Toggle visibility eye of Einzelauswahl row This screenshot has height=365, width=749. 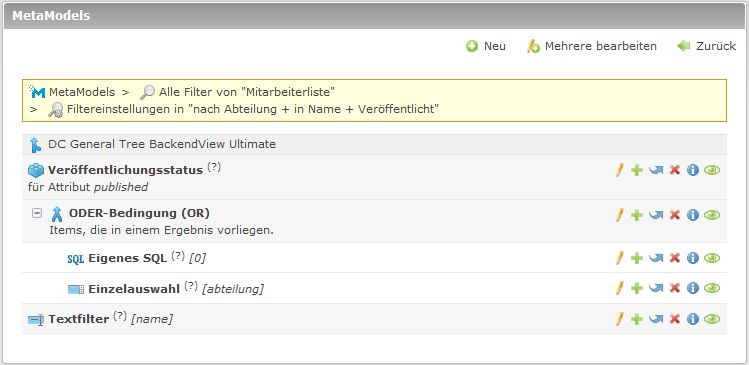coord(712,288)
